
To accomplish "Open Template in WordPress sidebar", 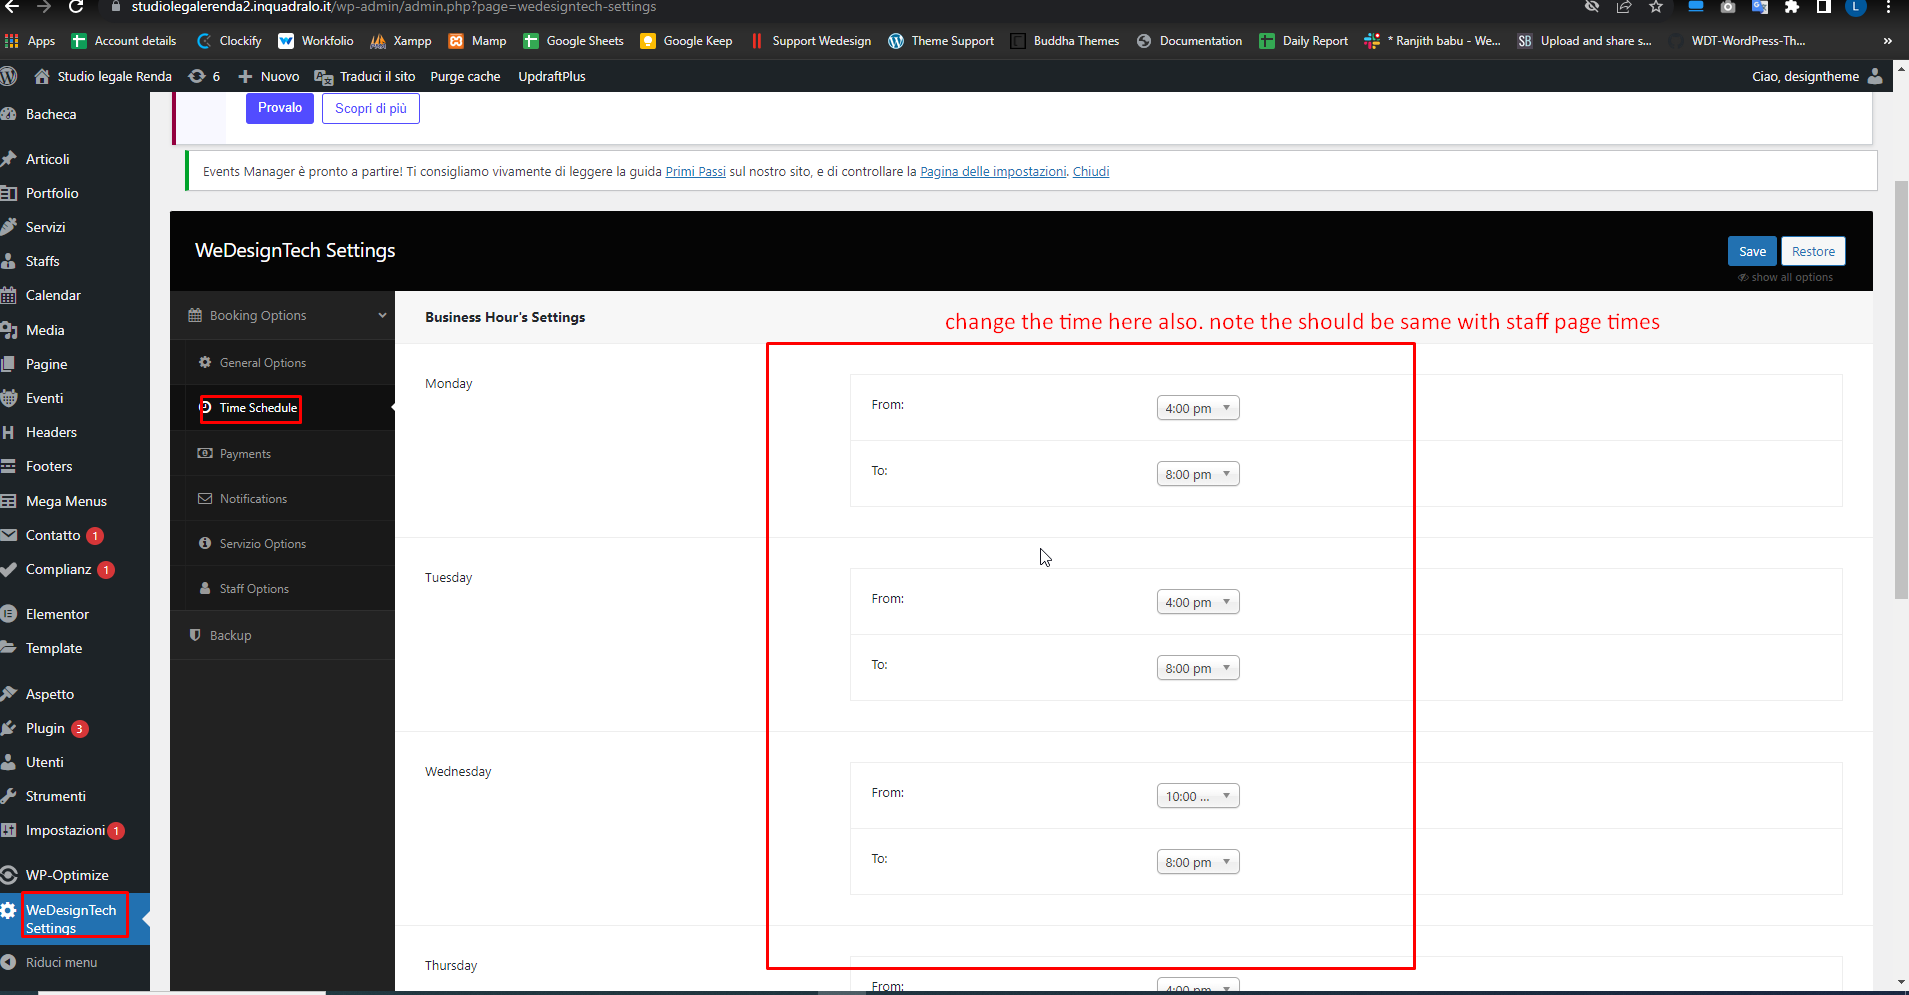I will pos(54,648).
